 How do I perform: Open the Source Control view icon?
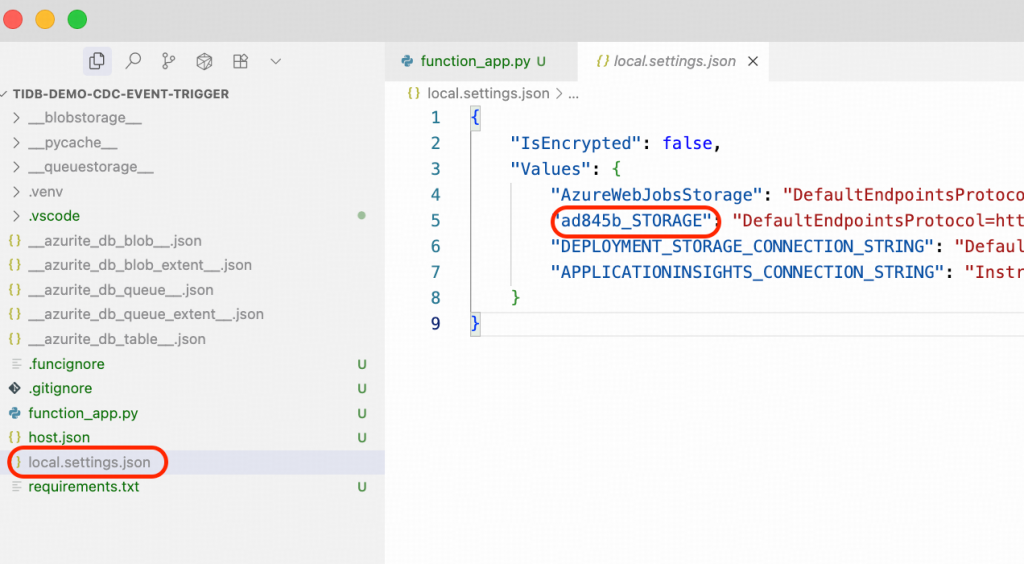click(x=169, y=61)
